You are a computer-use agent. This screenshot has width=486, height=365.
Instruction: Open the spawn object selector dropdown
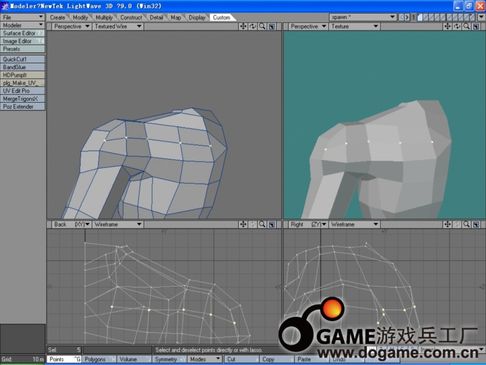pos(363,17)
